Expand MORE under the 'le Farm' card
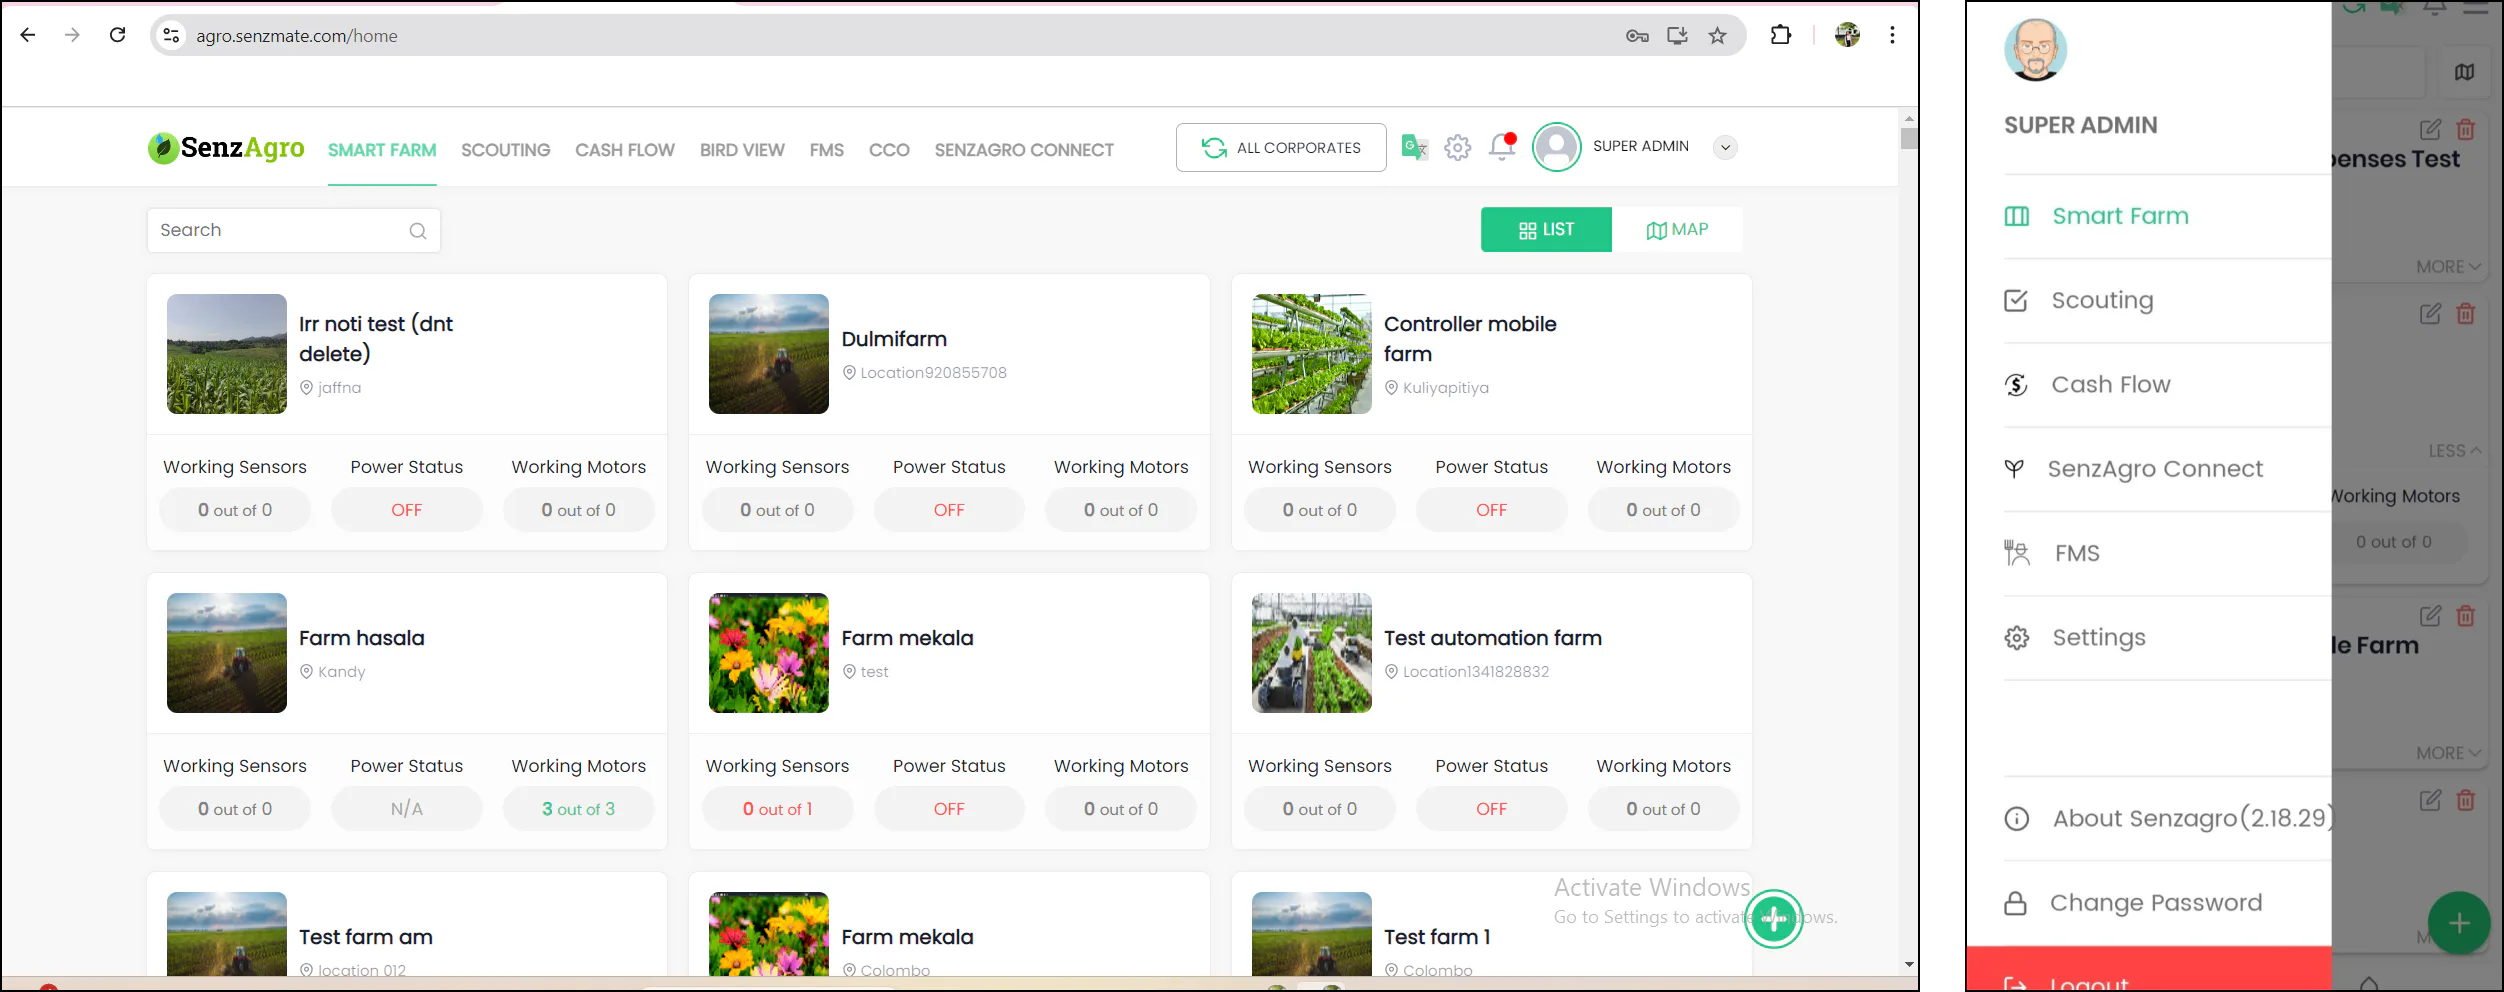Screen dimensions: 2504x992 click(2449, 753)
